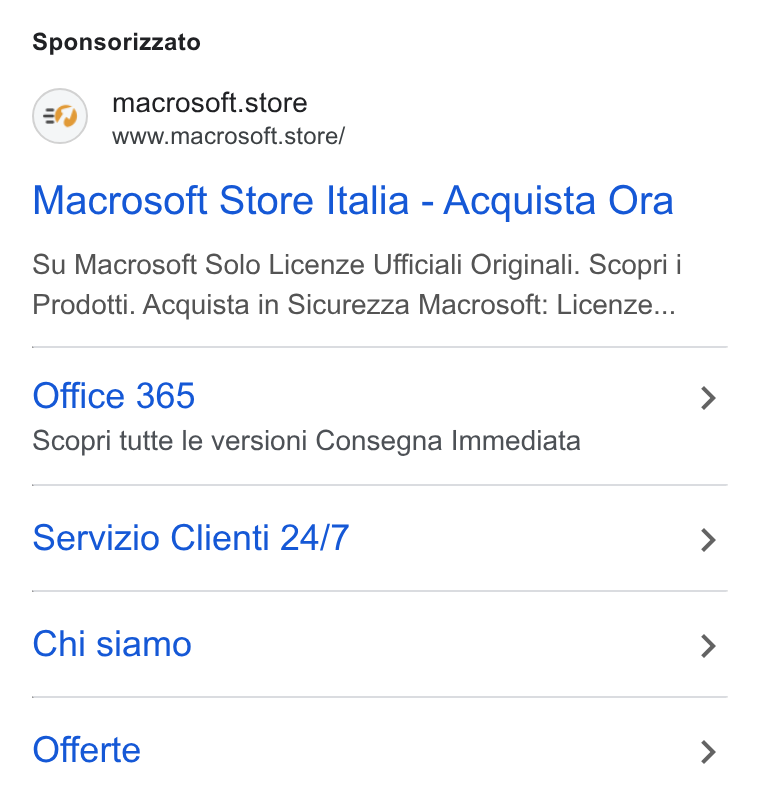Click the Office 365 sitelink
Screen dimensions: 760x802
click(114, 396)
